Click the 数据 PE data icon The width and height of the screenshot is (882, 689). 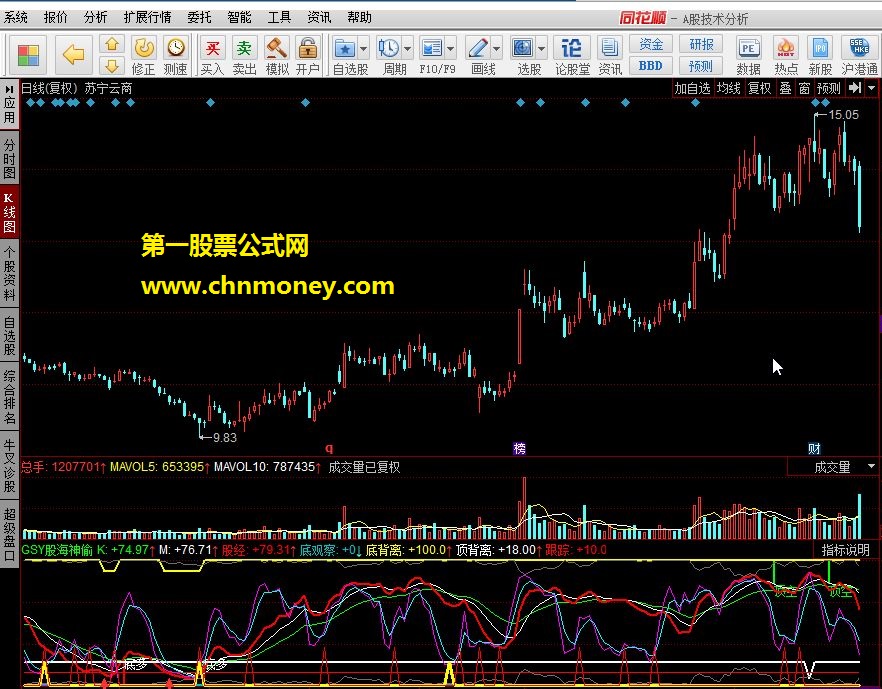tap(748, 48)
